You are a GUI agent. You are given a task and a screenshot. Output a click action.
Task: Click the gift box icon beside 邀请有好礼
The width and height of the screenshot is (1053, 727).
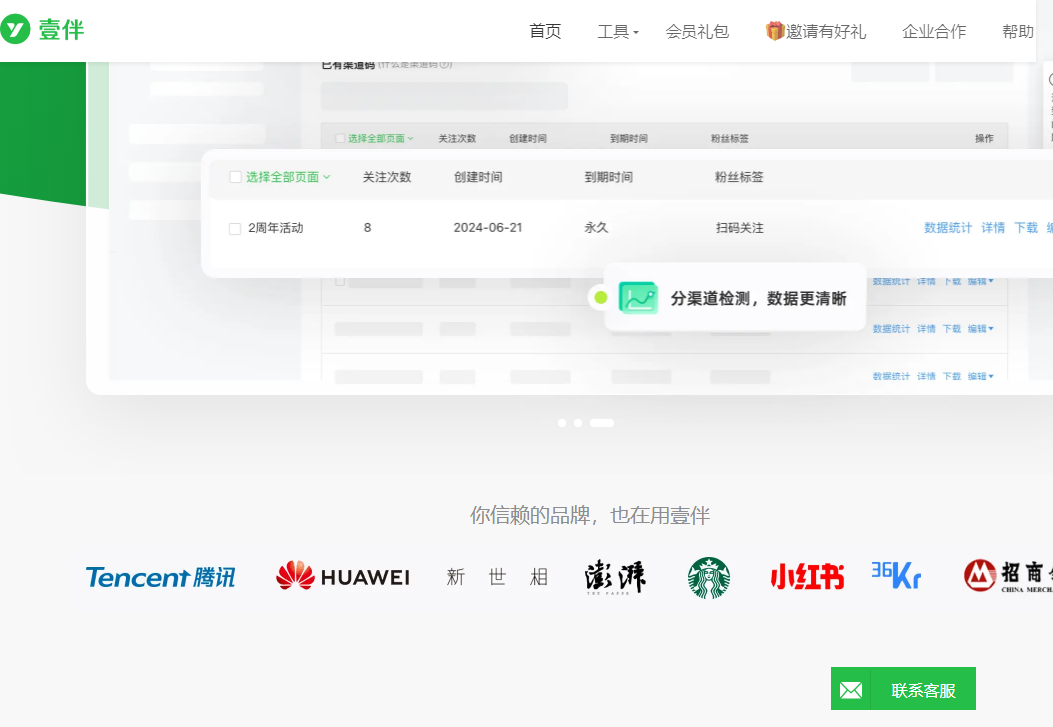click(775, 31)
